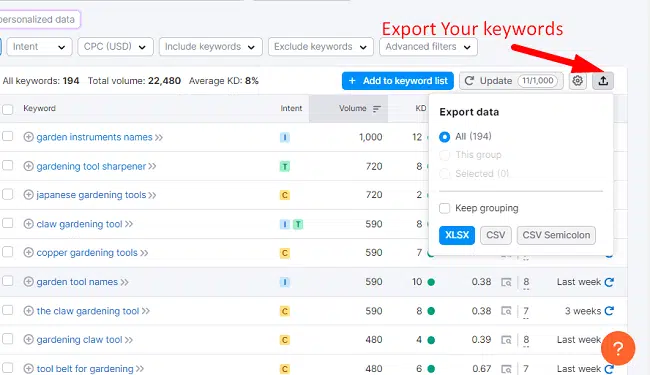The height and width of the screenshot is (375, 650).
Task: Open the CPC (USD) filter dropdown
Action: pos(115,46)
